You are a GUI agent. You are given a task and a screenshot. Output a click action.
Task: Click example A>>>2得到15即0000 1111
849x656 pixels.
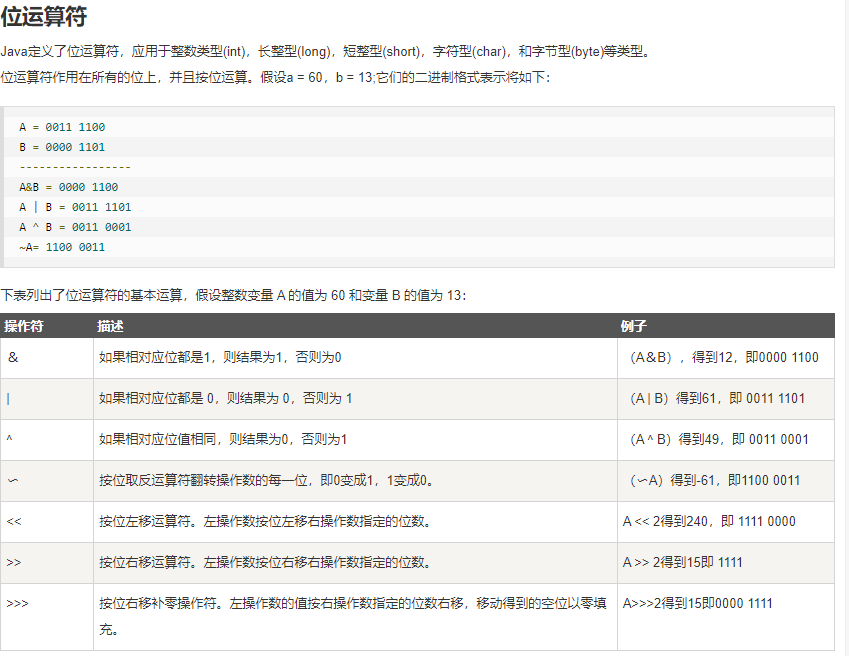698,603
